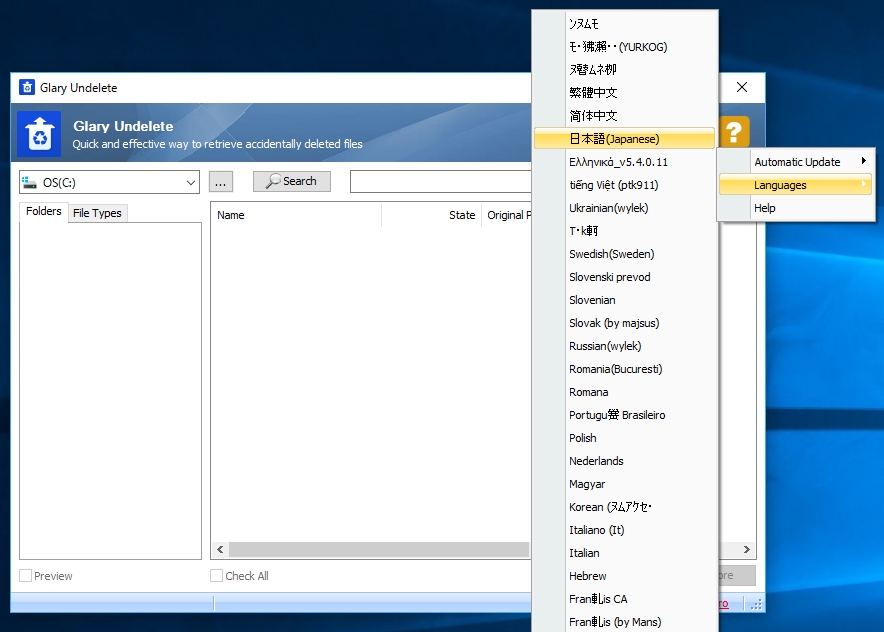Select Slovenian language

pyautogui.click(x=625, y=300)
